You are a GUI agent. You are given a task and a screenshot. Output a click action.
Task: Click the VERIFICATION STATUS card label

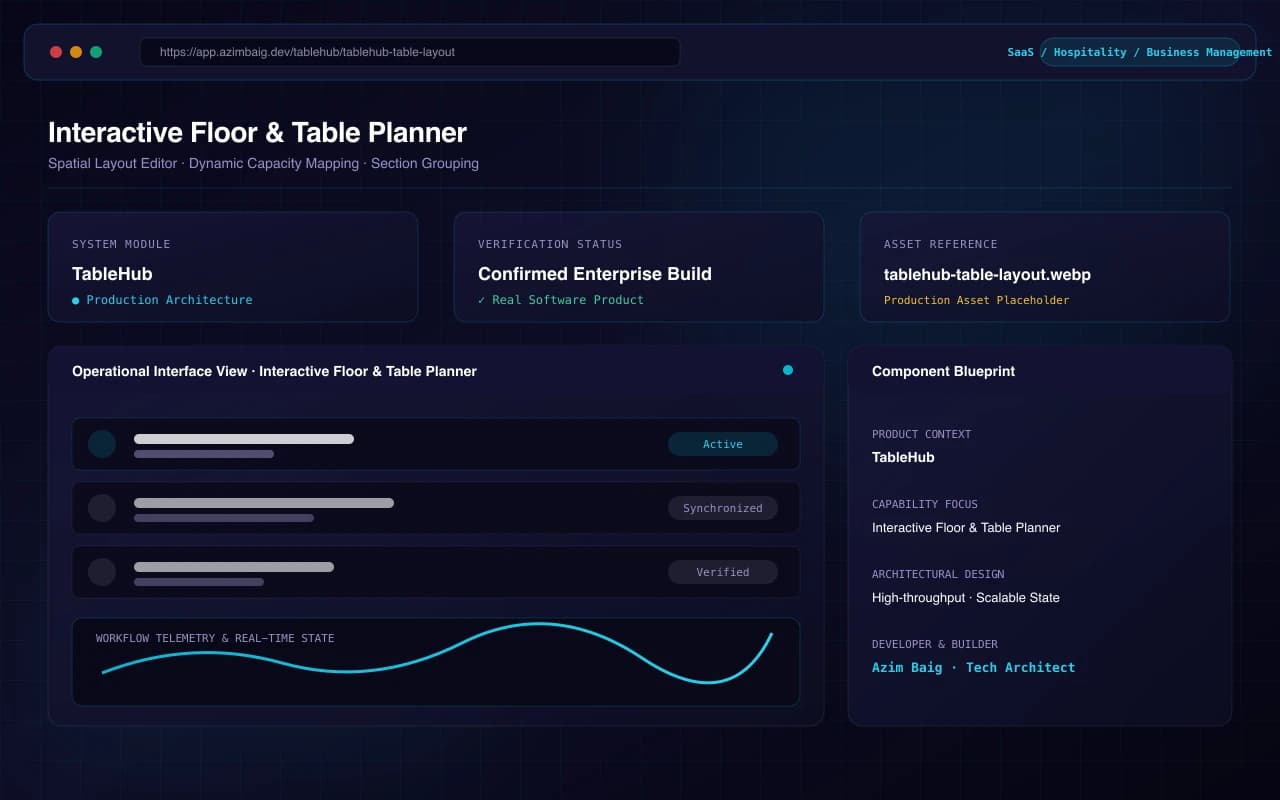550,244
